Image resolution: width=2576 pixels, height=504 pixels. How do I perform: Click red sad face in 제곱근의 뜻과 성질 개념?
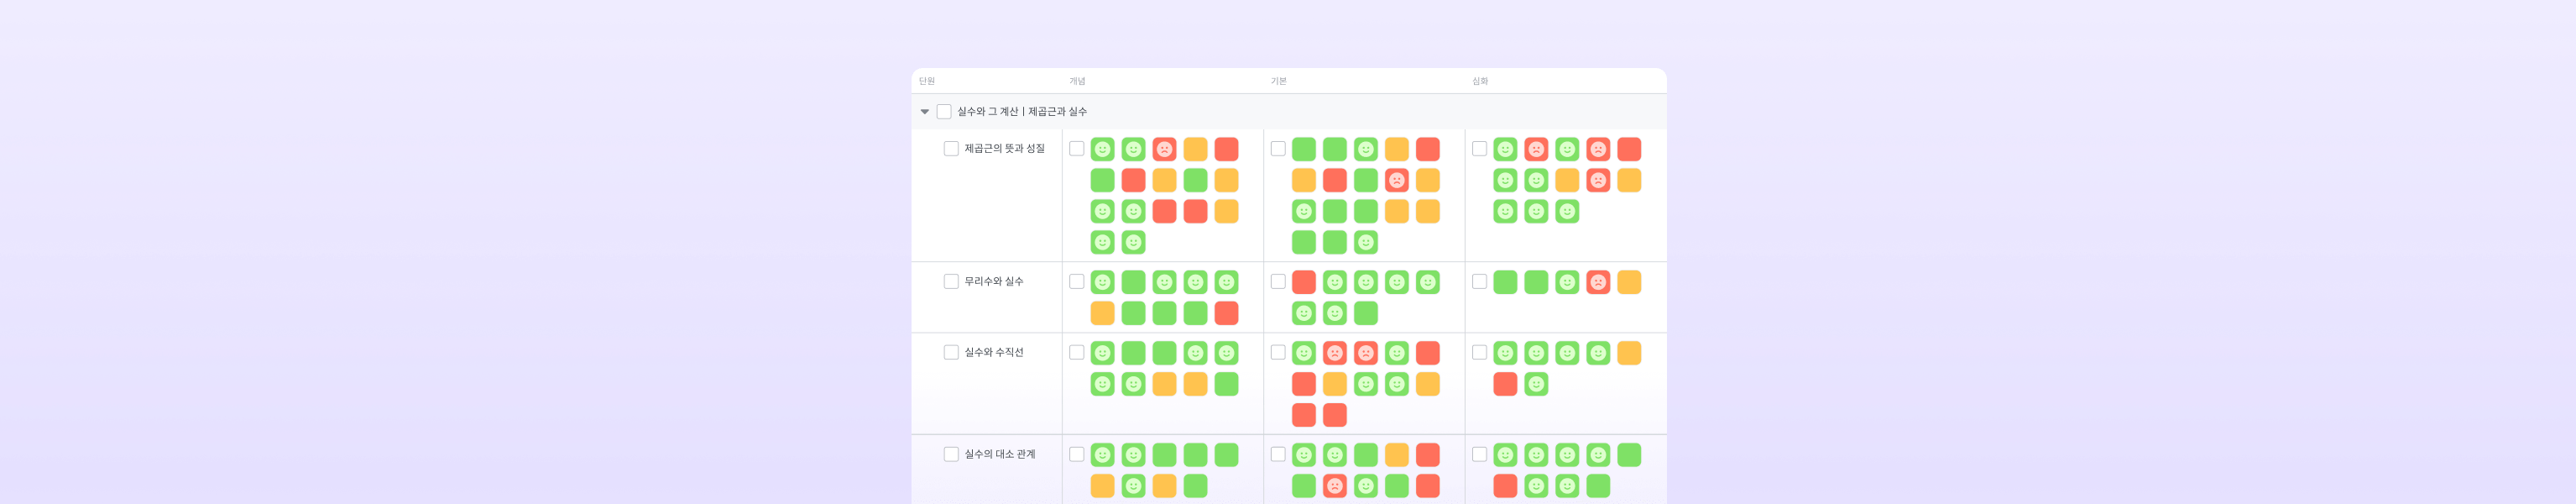(1164, 150)
